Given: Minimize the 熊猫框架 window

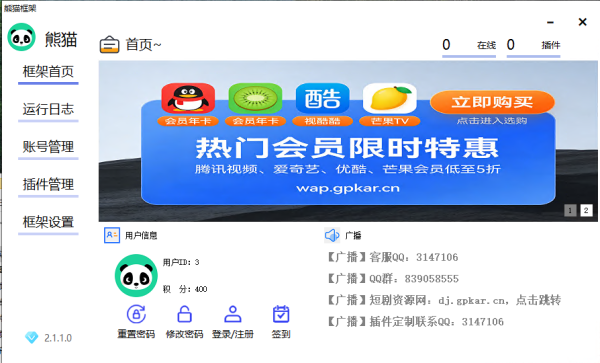Looking at the screenshot, I should [550, 23].
